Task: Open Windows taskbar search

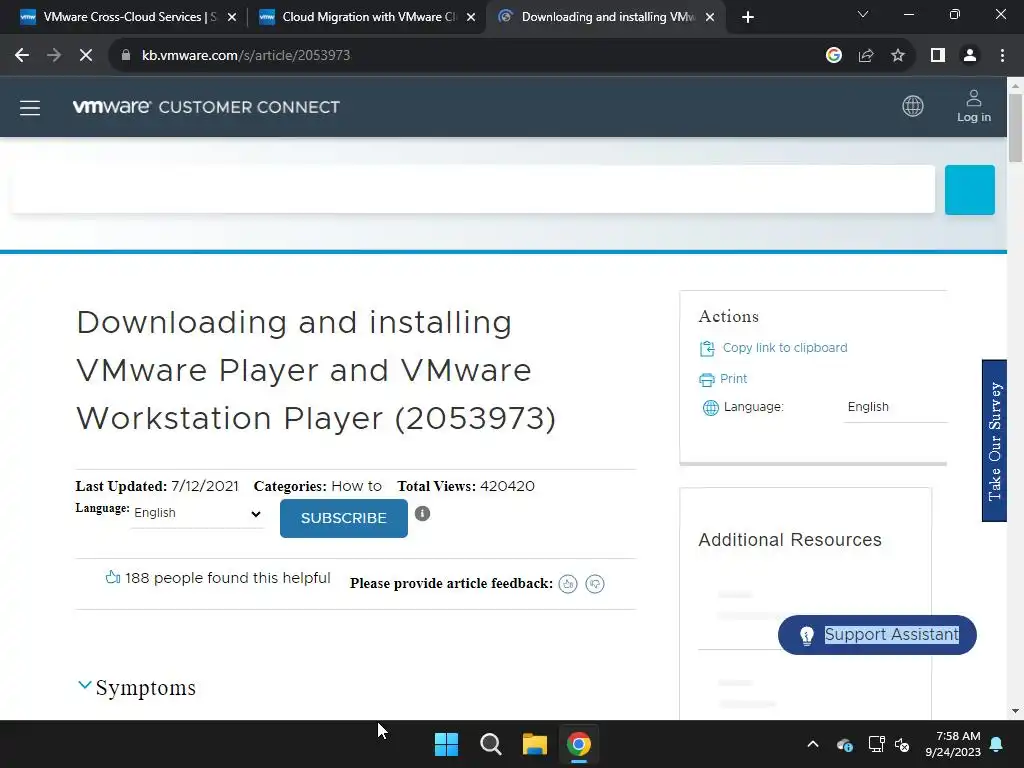Action: click(x=490, y=744)
